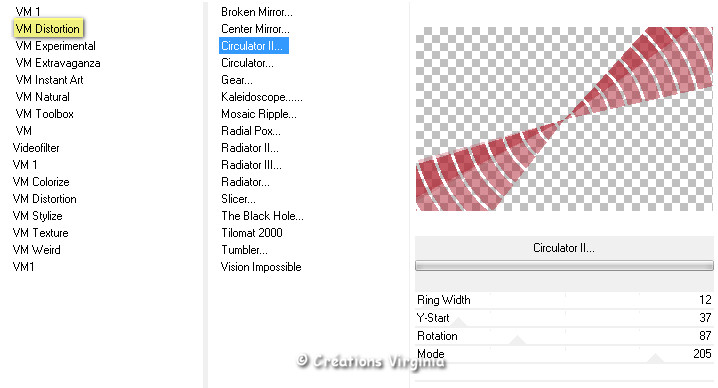
Task: Click the red swirl filter preview image
Action: click(564, 119)
